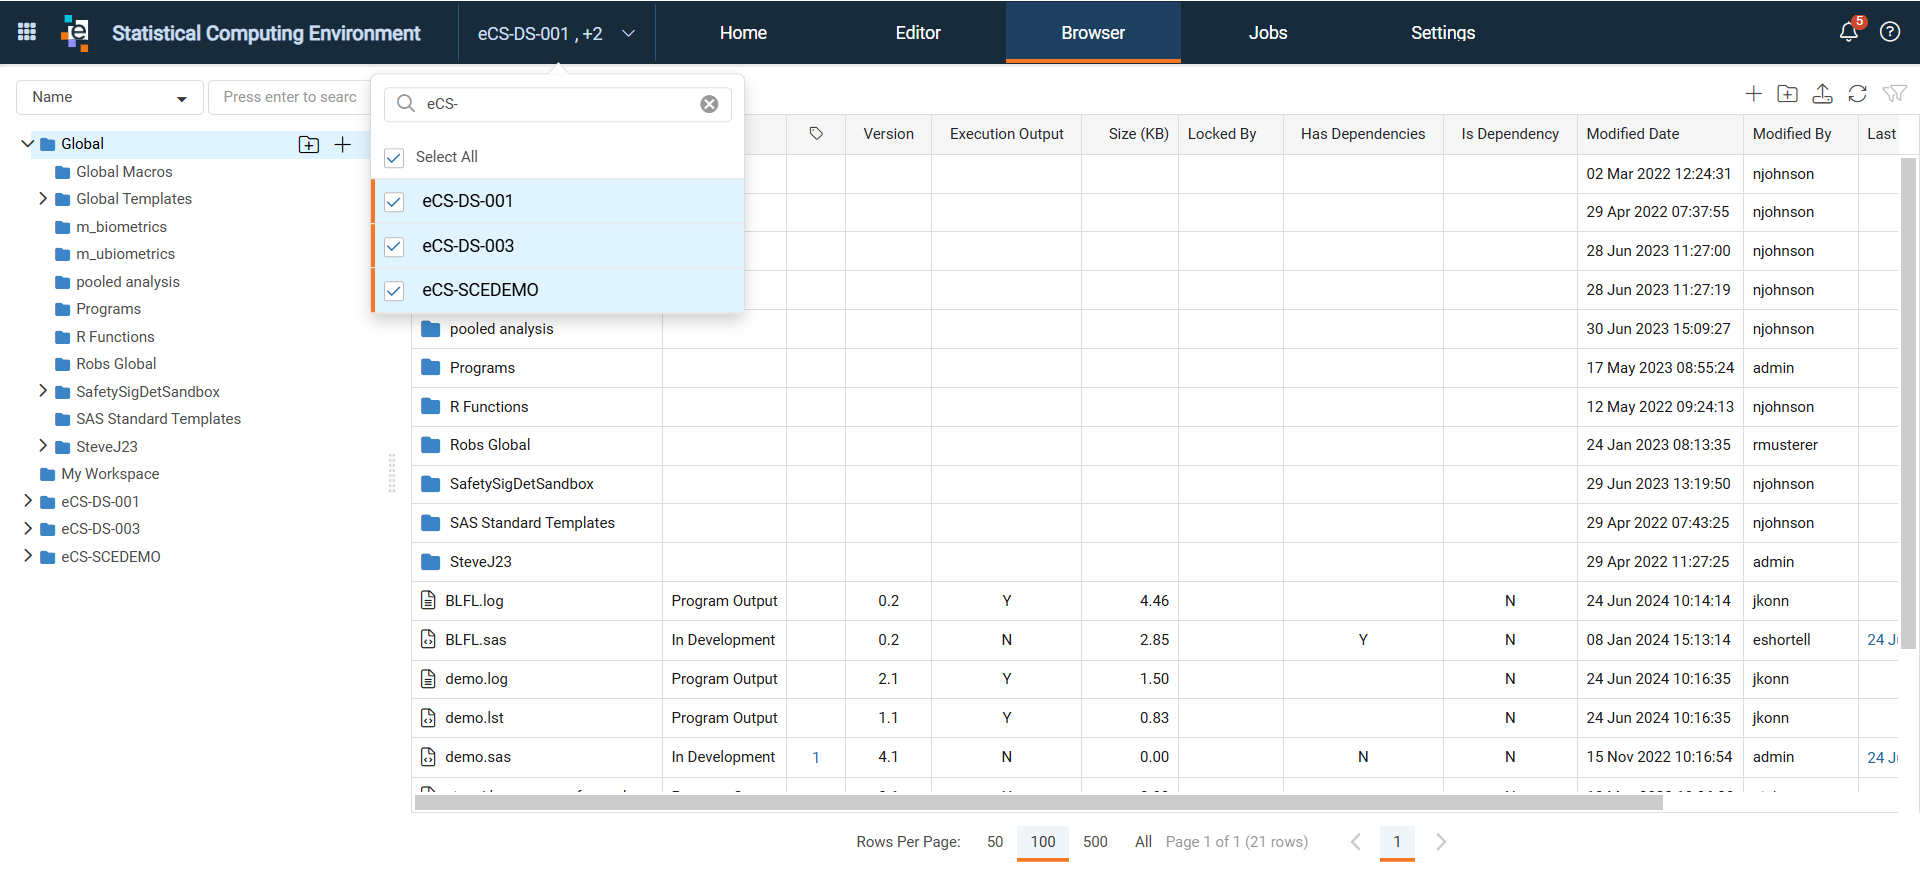Click the demo.sas file icon
1920x870 pixels.
coord(428,757)
